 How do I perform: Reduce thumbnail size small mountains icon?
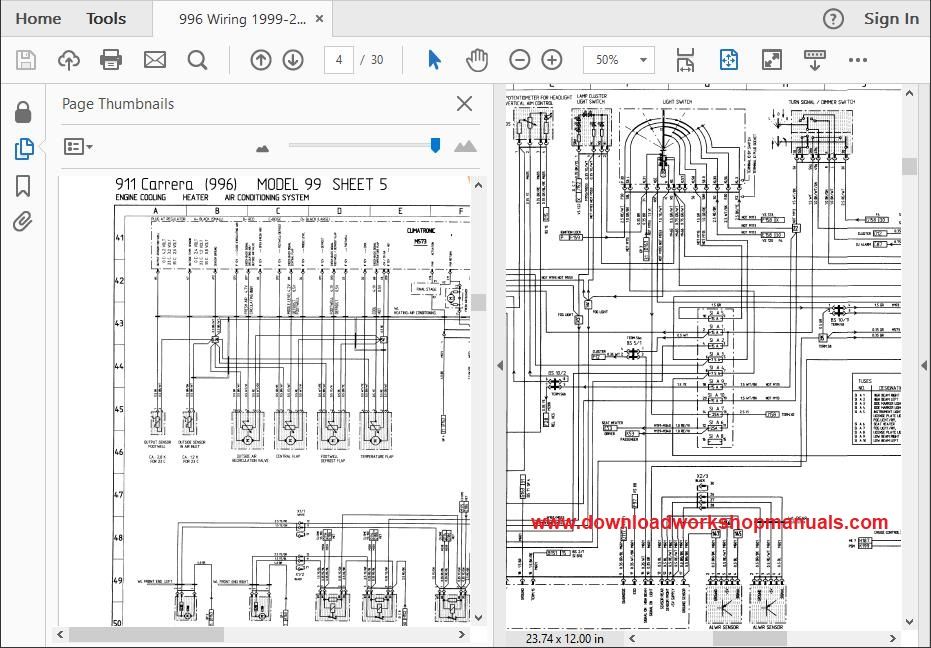click(x=262, y=148)
